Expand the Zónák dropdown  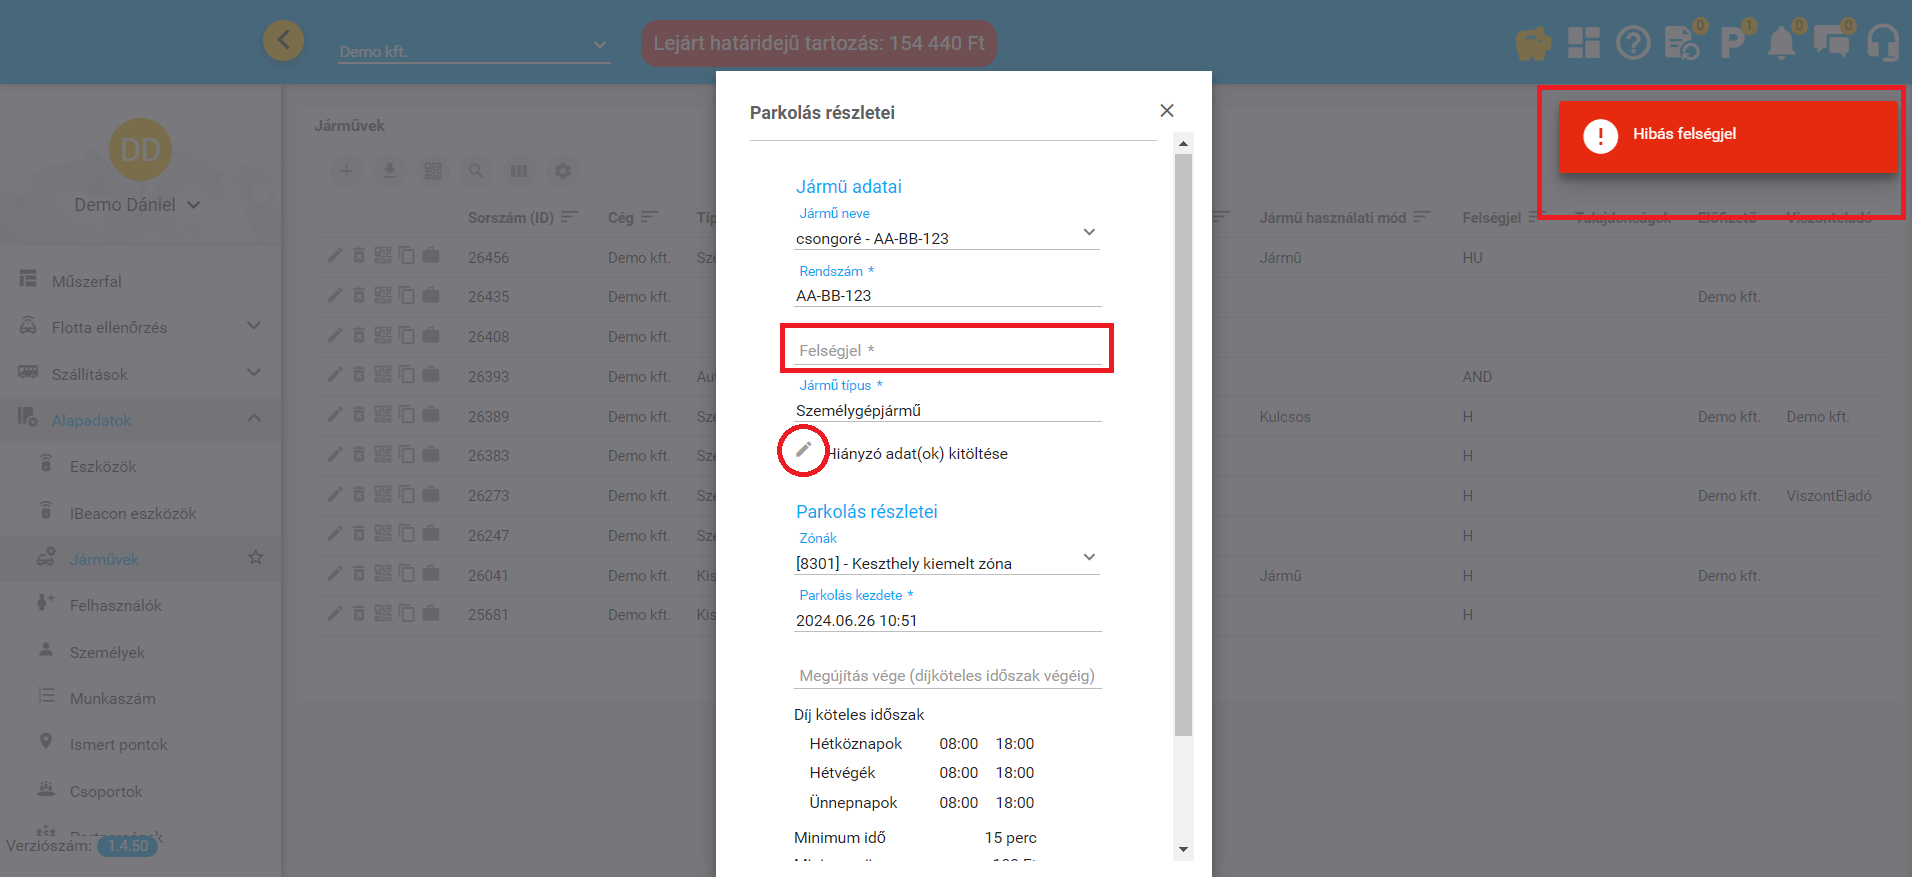[1089, 557]
